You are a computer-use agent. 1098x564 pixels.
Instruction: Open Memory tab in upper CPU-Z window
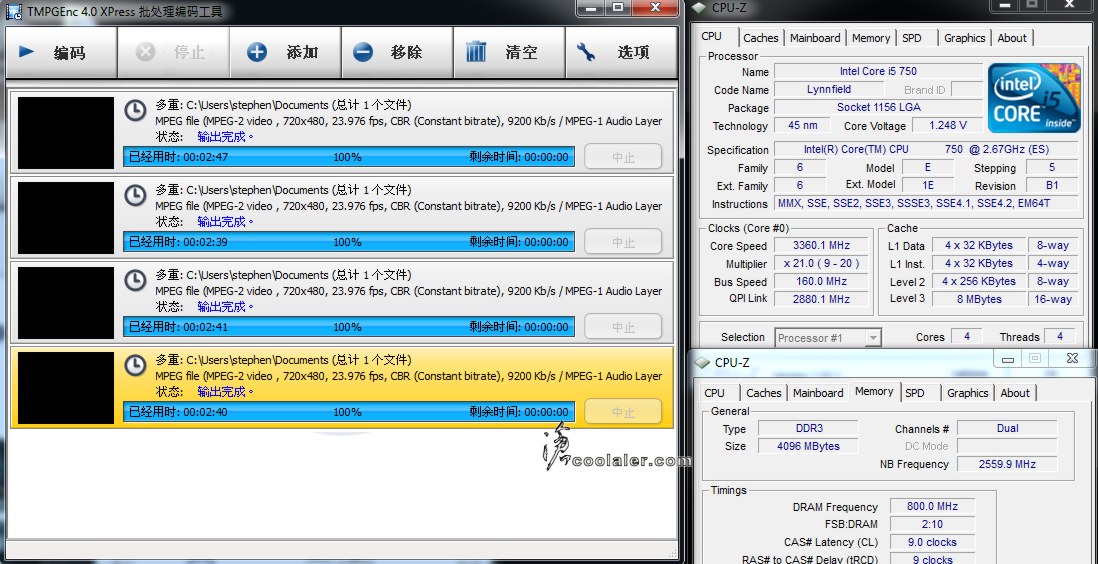(x=871, y=38)
